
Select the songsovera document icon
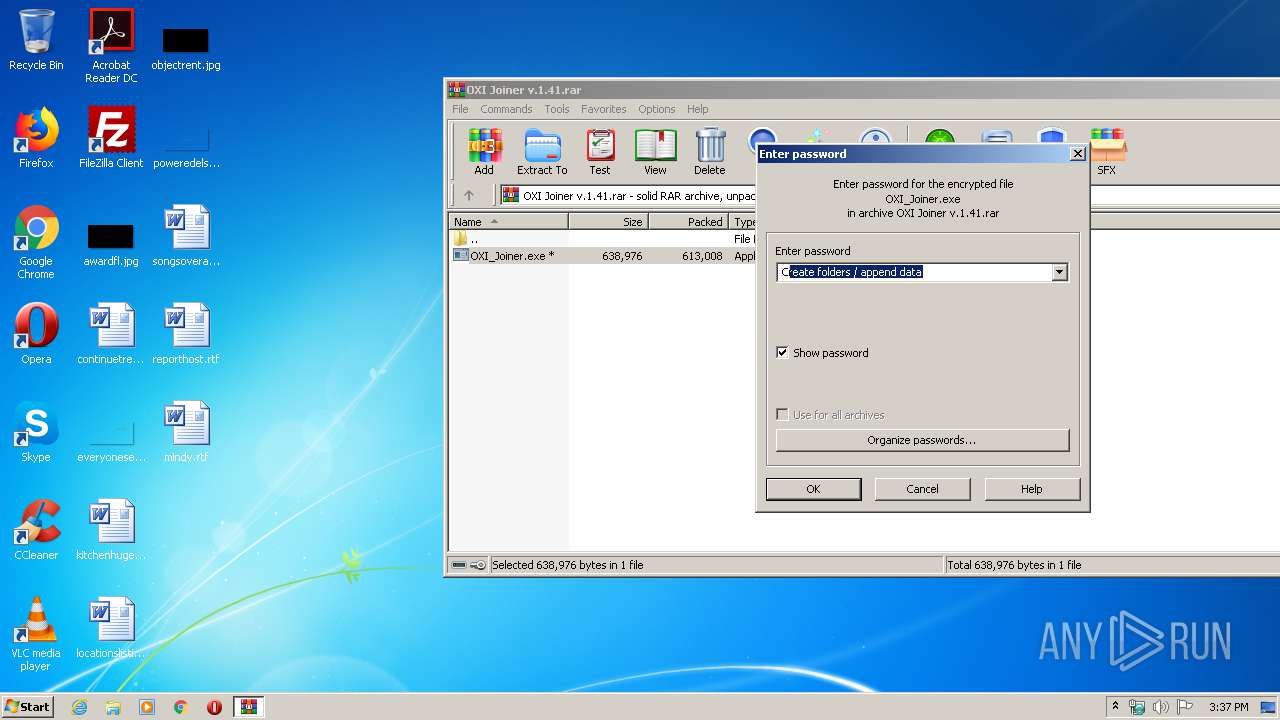(x=186, y=236)
